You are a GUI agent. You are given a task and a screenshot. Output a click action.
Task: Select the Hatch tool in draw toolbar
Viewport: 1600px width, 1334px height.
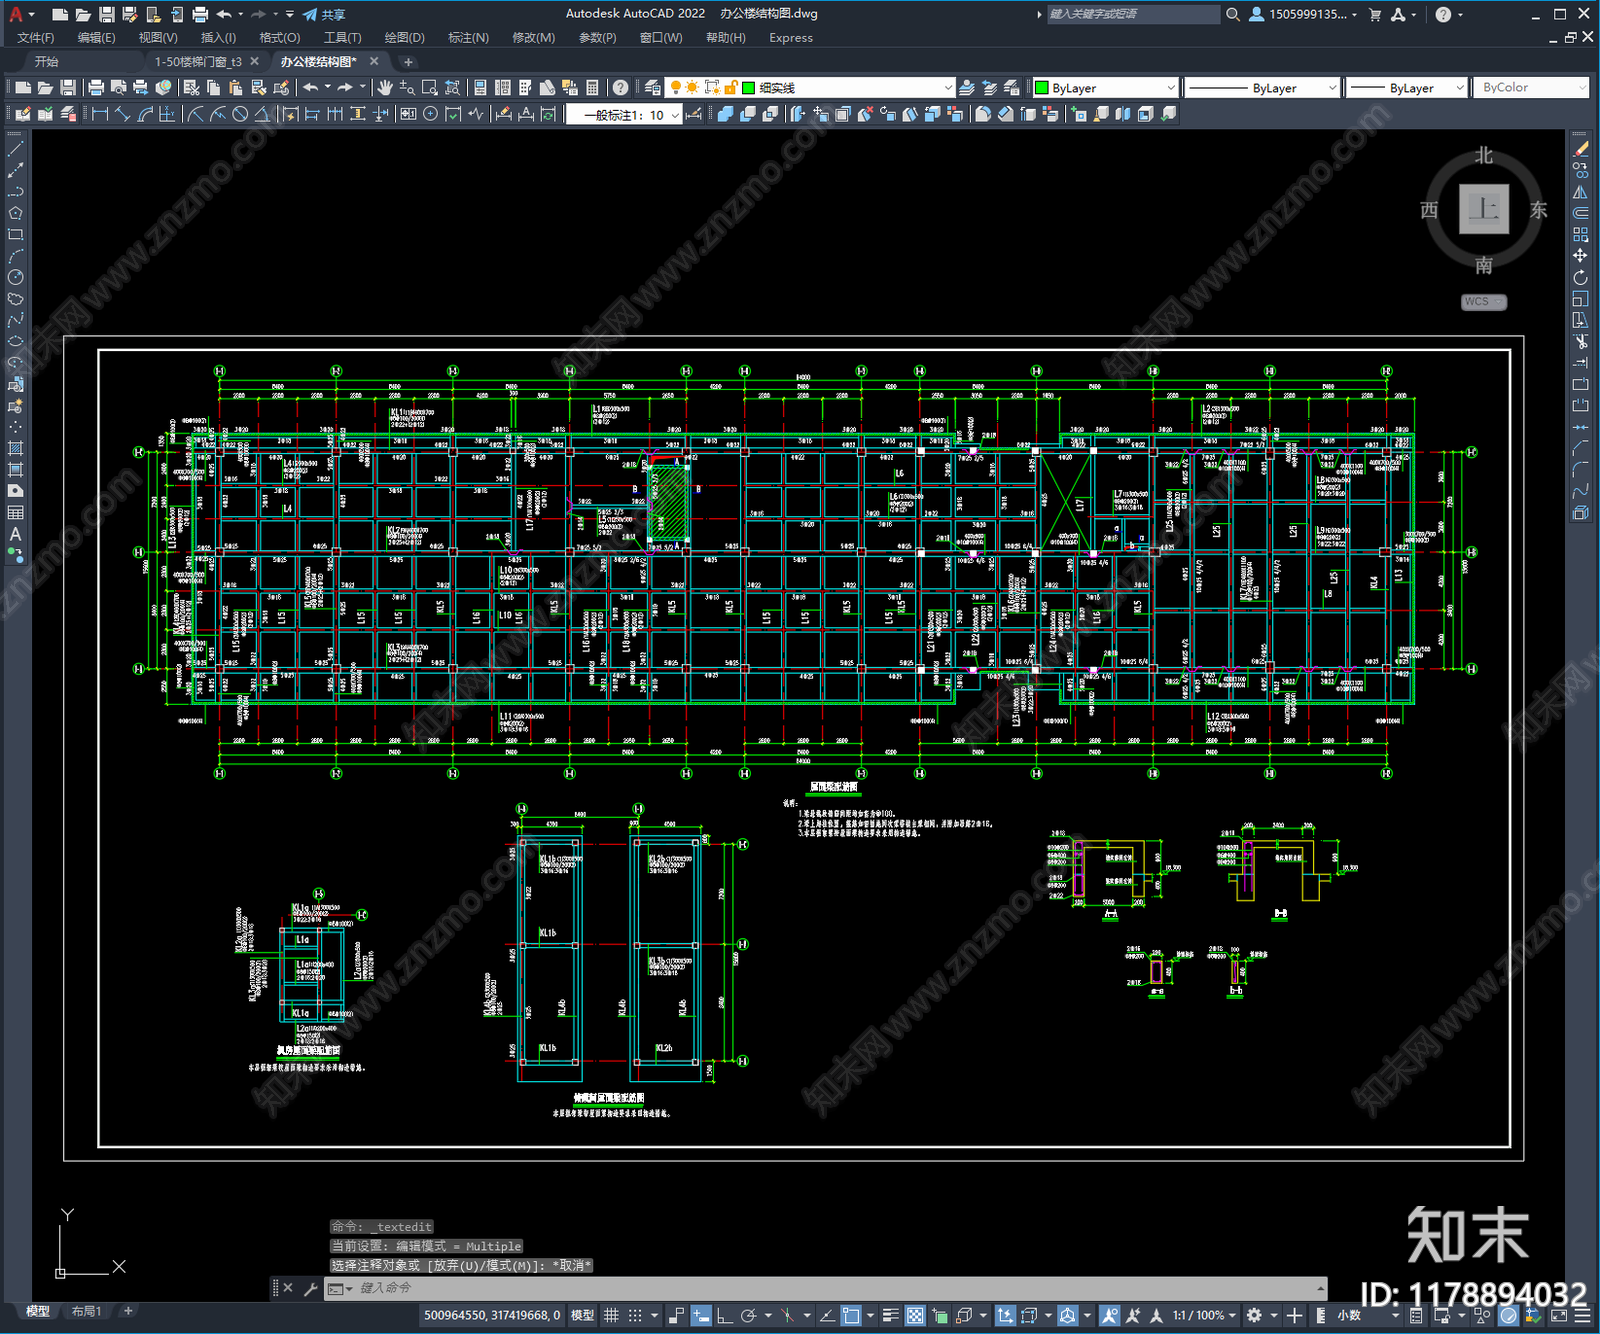pyautogui.click(x=15, y=448)
